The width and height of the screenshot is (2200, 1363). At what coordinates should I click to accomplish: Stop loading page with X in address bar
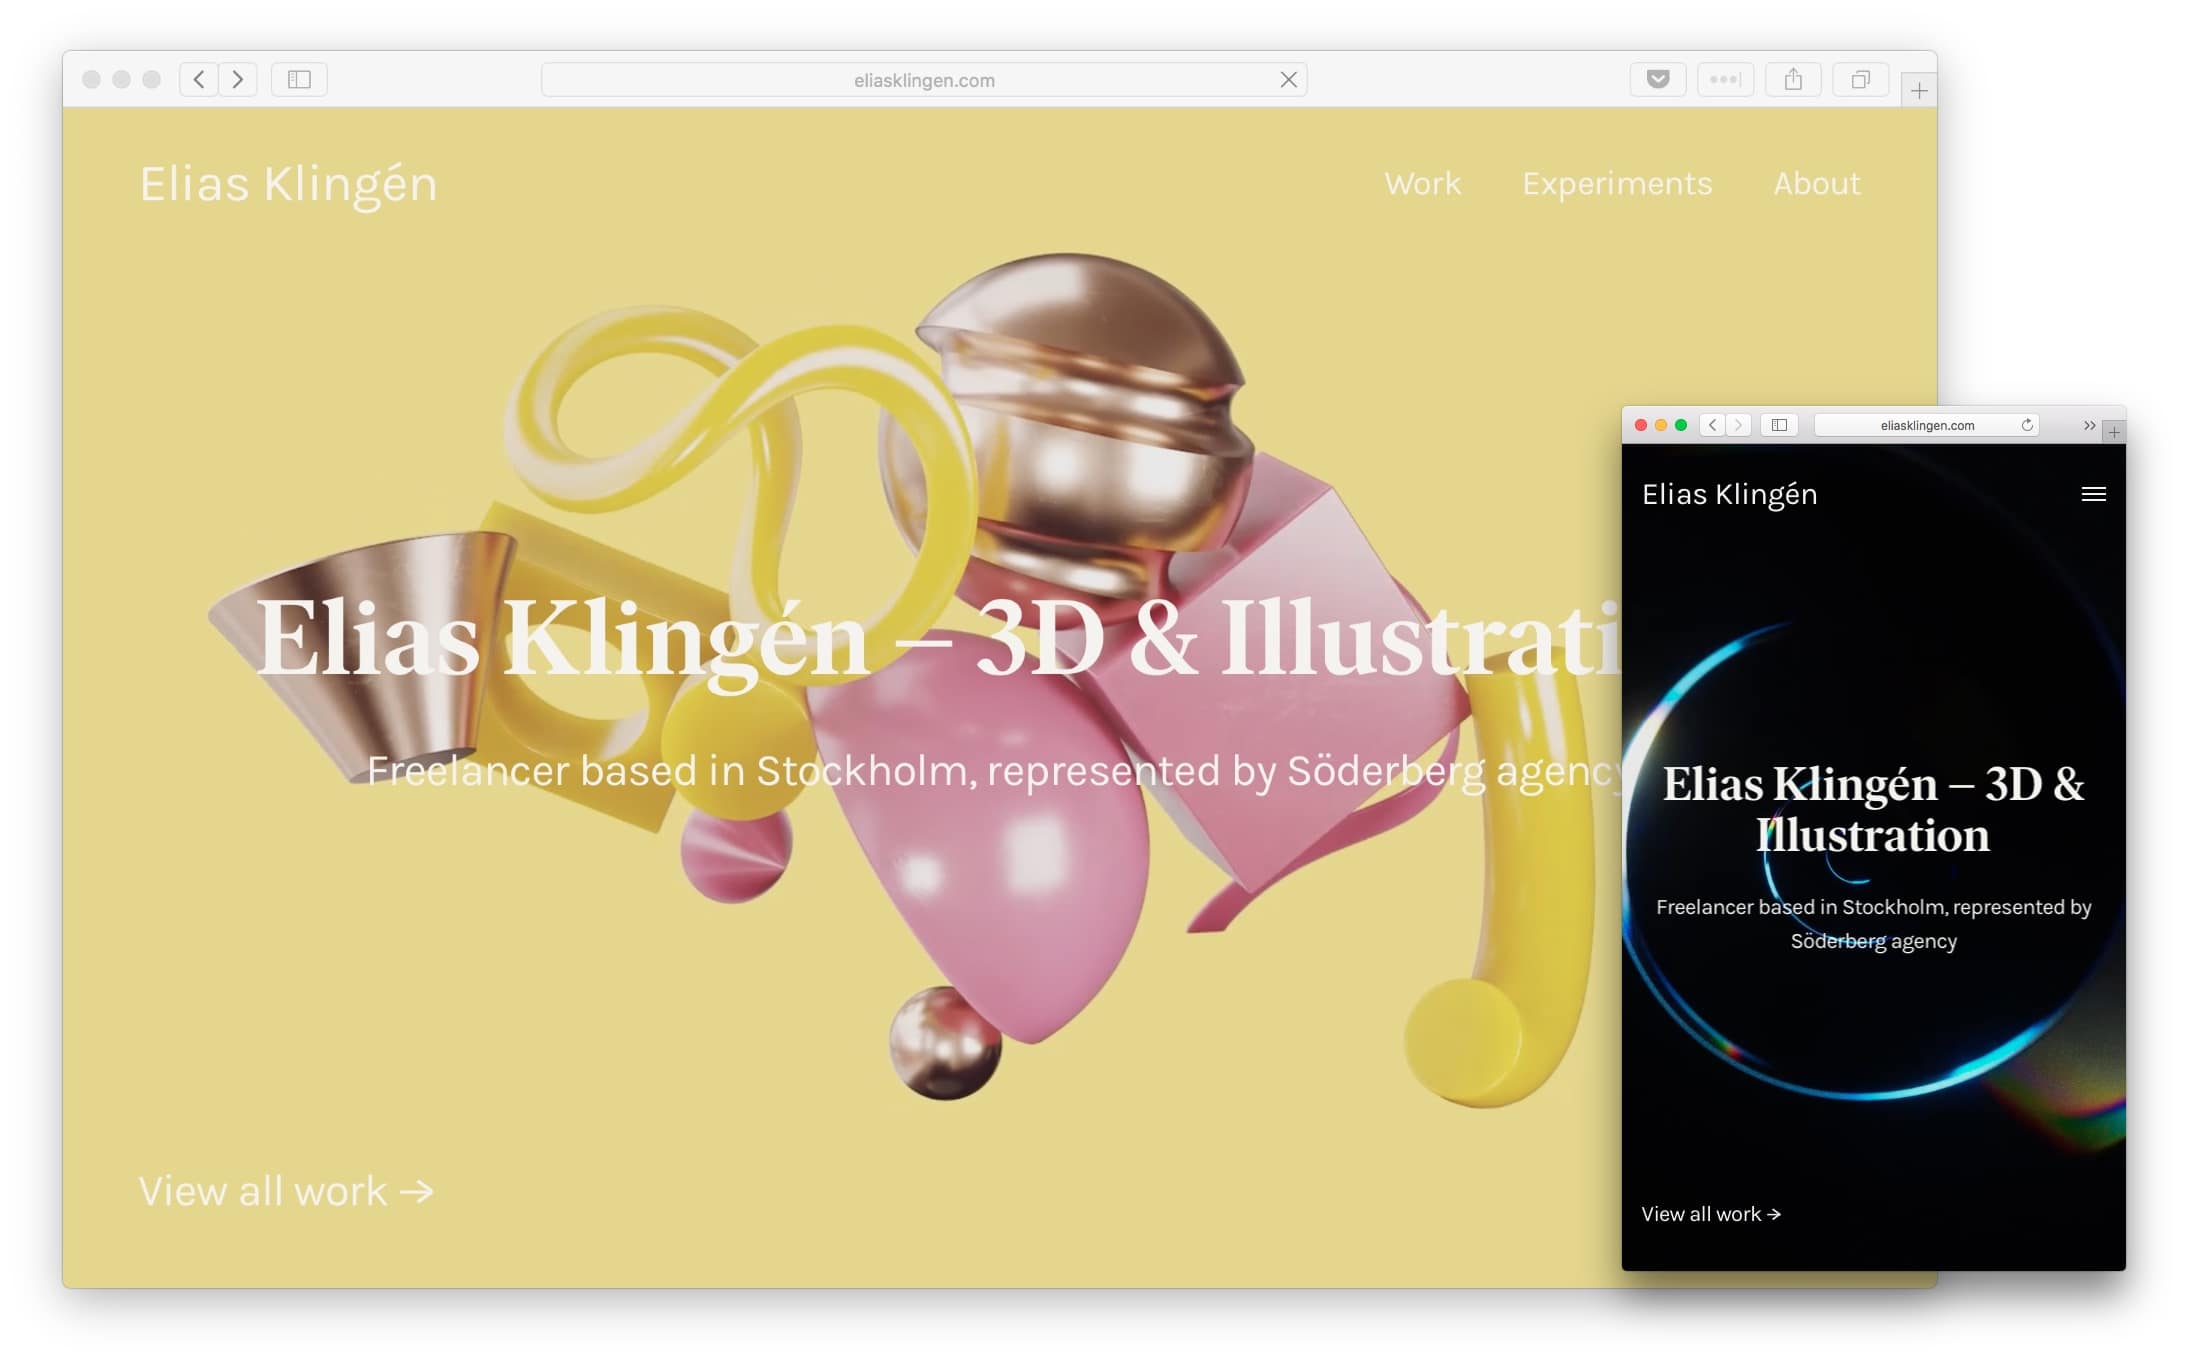[x=1288, y=80]
